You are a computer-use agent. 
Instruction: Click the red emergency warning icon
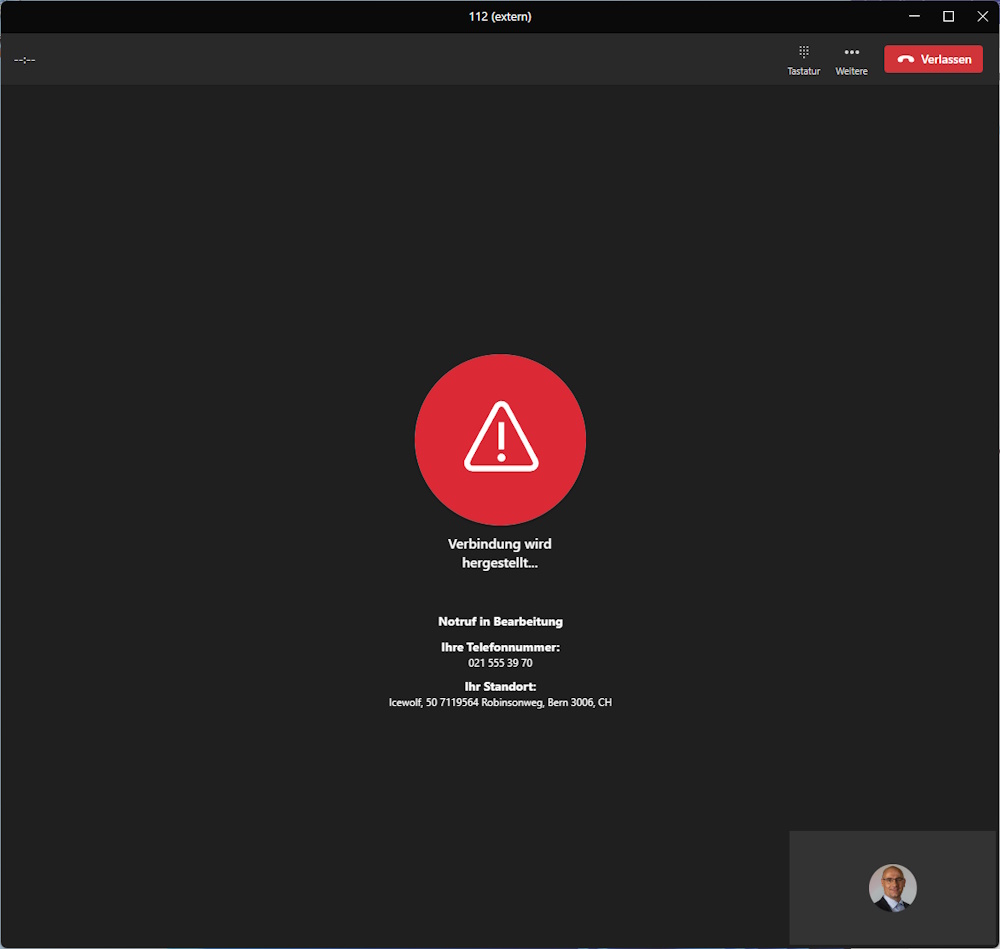click(501, 439)
